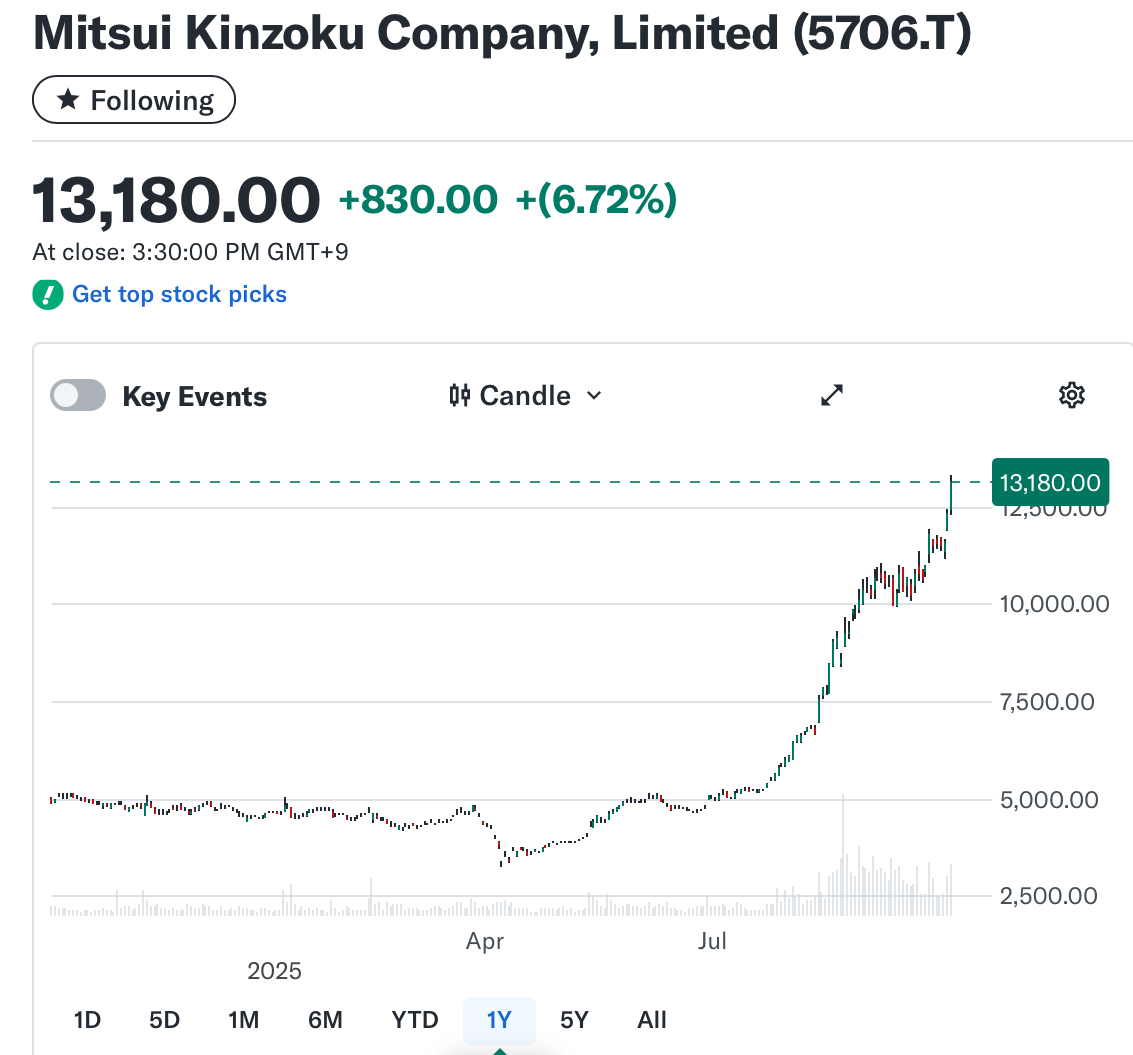The image size is (1133, 1055).
Task: Switch to the 6M range
Action: point(325,1020)
